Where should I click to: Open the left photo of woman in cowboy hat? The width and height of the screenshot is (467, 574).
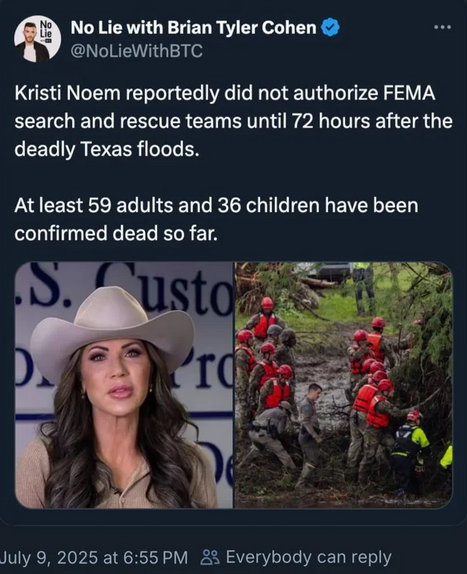coord(124,385)
